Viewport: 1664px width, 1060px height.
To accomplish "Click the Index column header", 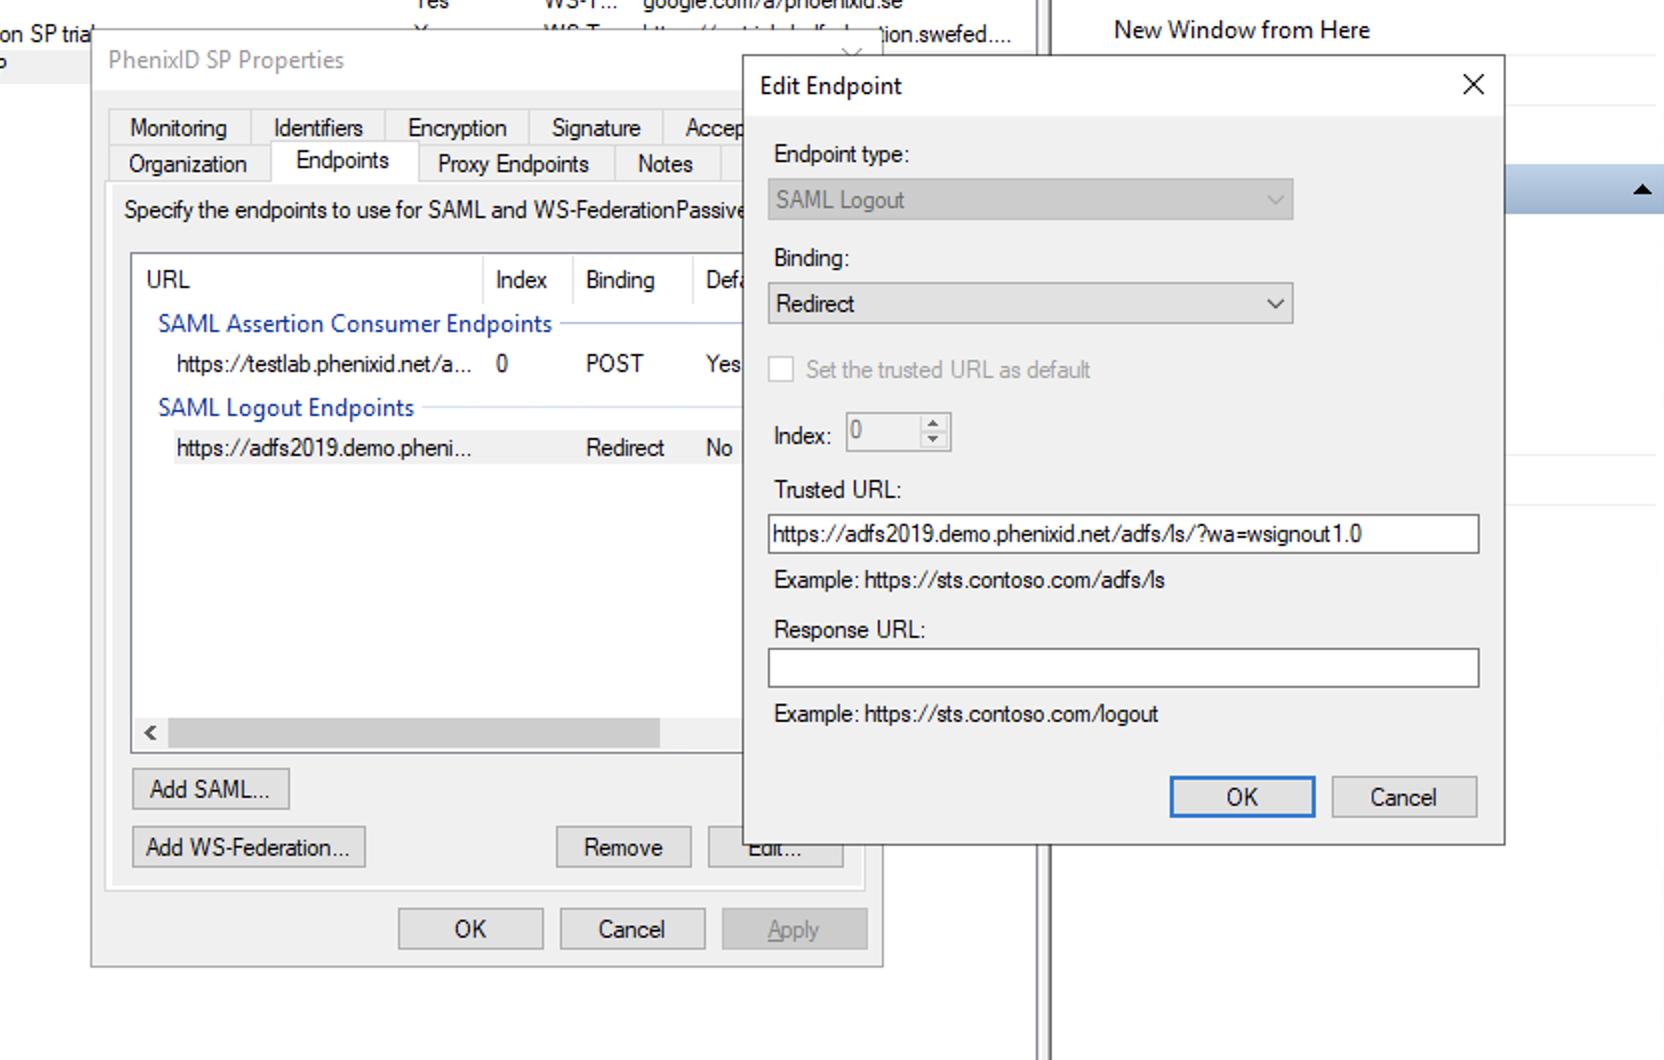I will click(528, 280).
